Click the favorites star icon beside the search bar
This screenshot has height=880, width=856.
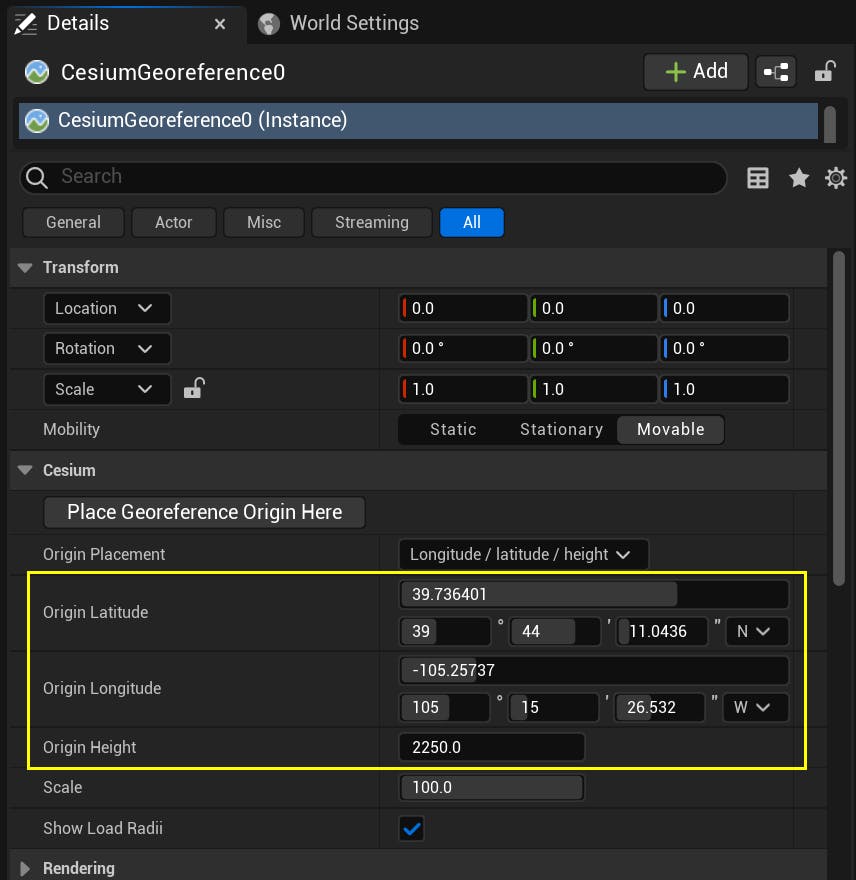click(798, 177)
